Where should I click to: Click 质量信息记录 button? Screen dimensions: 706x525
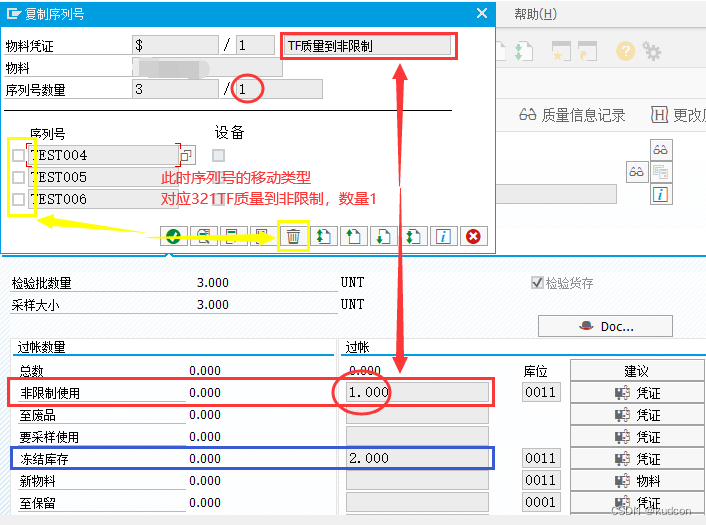coord(572,115)
